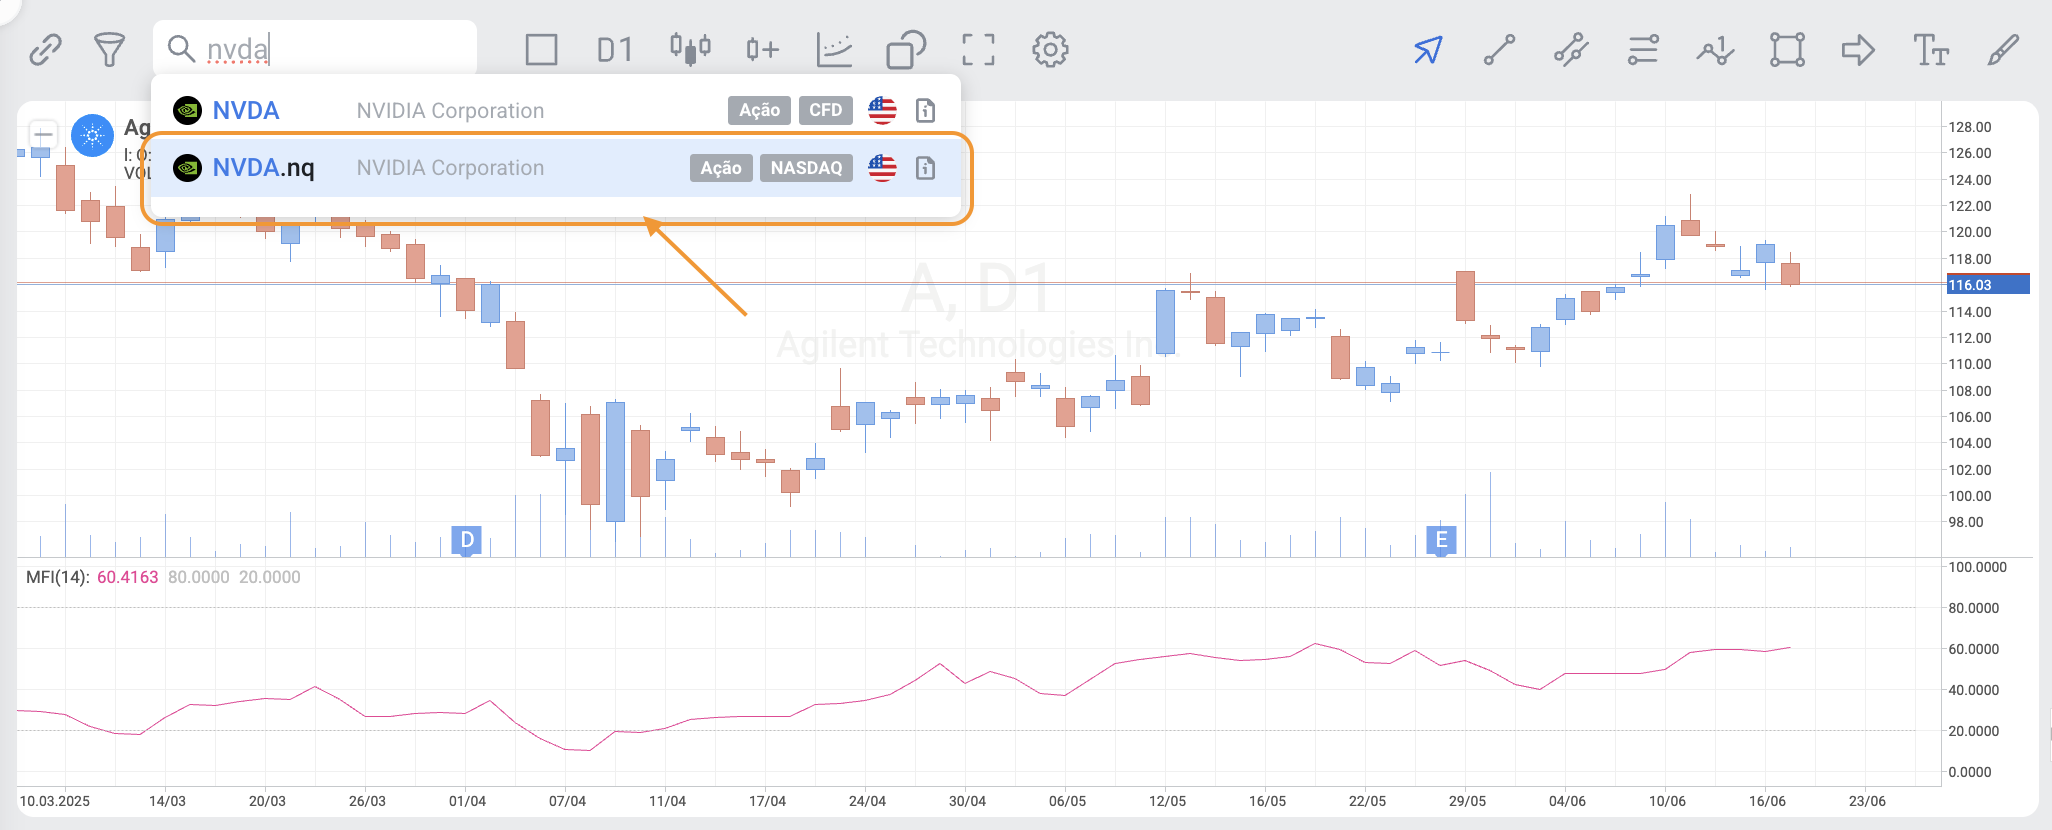The image size is (2052, 830).
Task: Click the 29/05 date axis label
Action: pos(1467,801)
